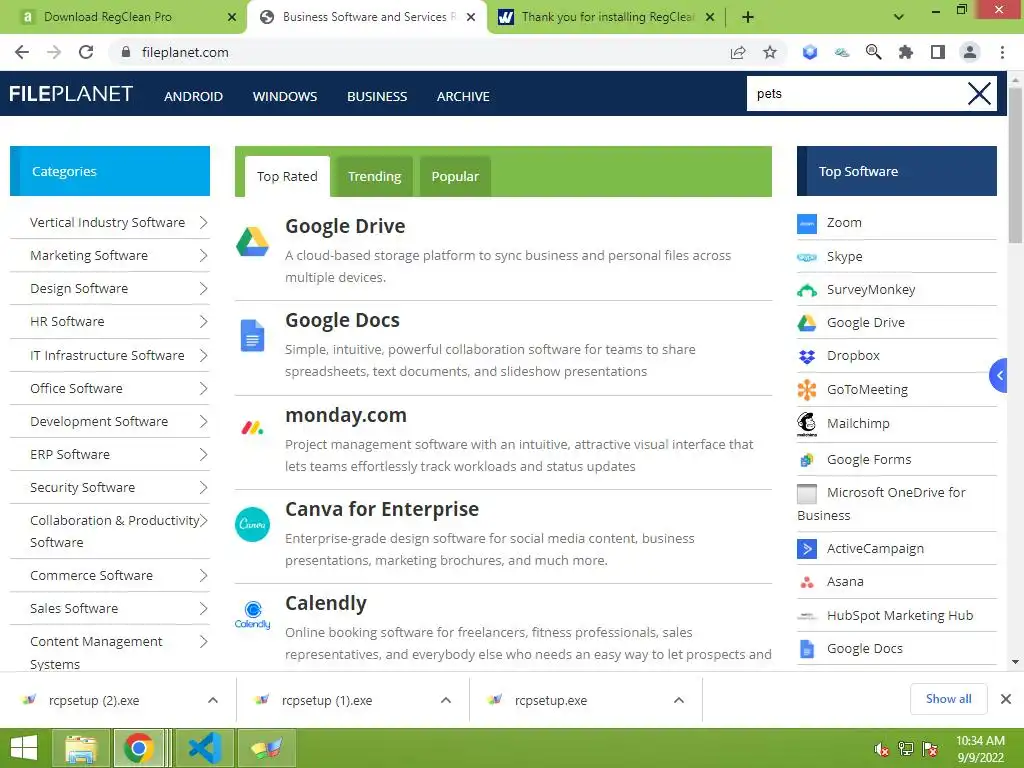This screenshot has height=768, width=1024.
Task: Open the Chrome three-dot menu
Action: point(1002,52)
